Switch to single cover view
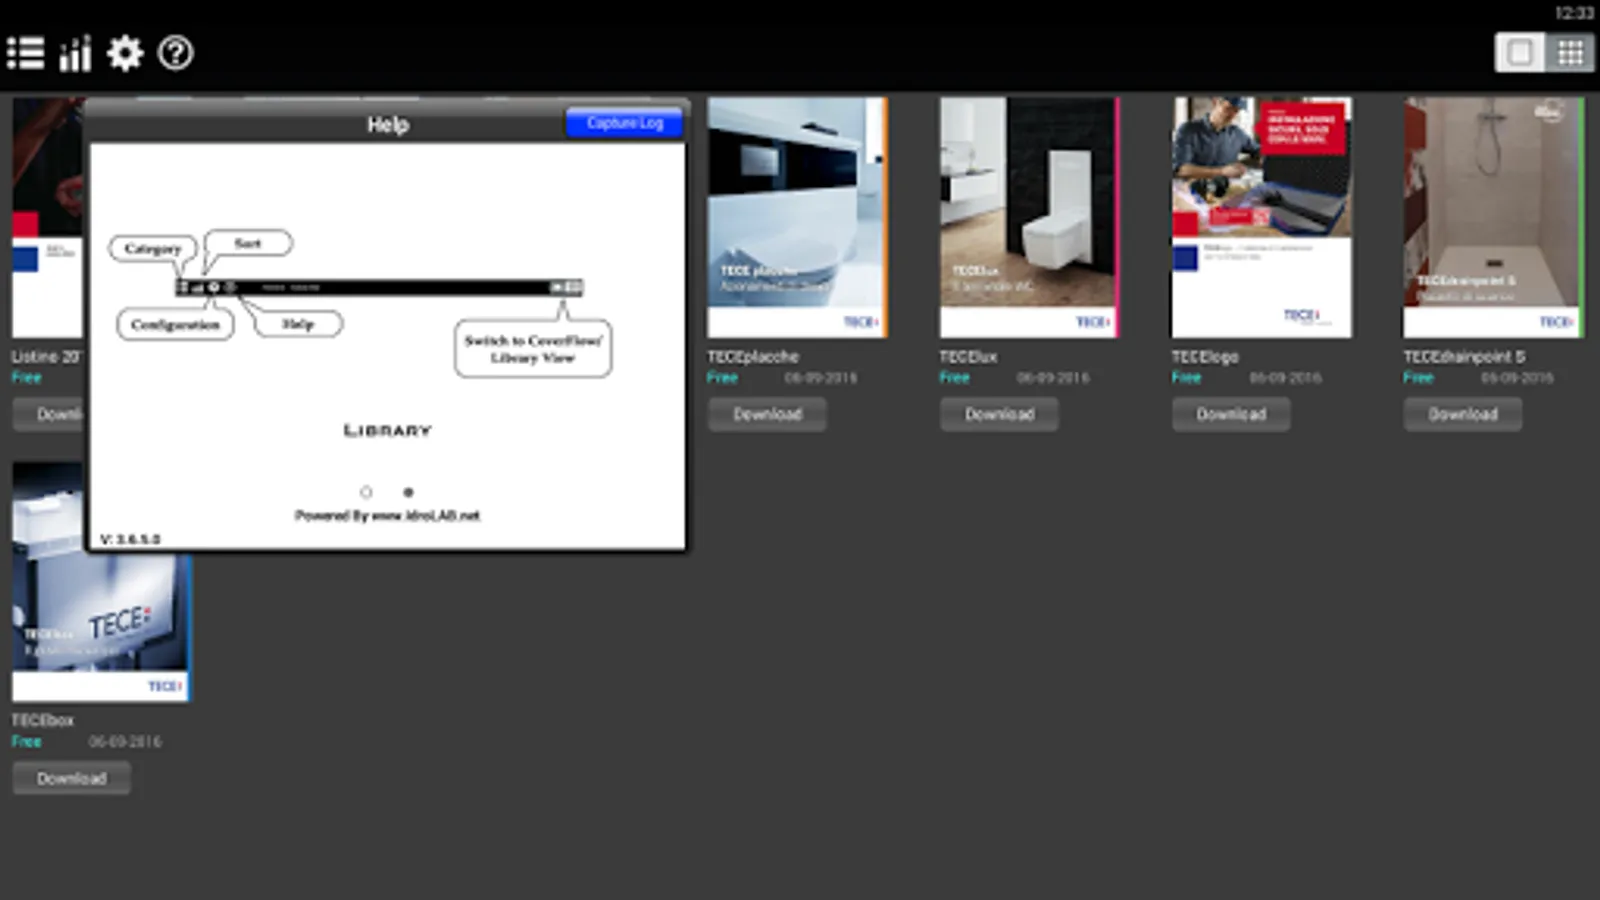The width and height of the screenshot is (1600, 900). click(1519, 52)
